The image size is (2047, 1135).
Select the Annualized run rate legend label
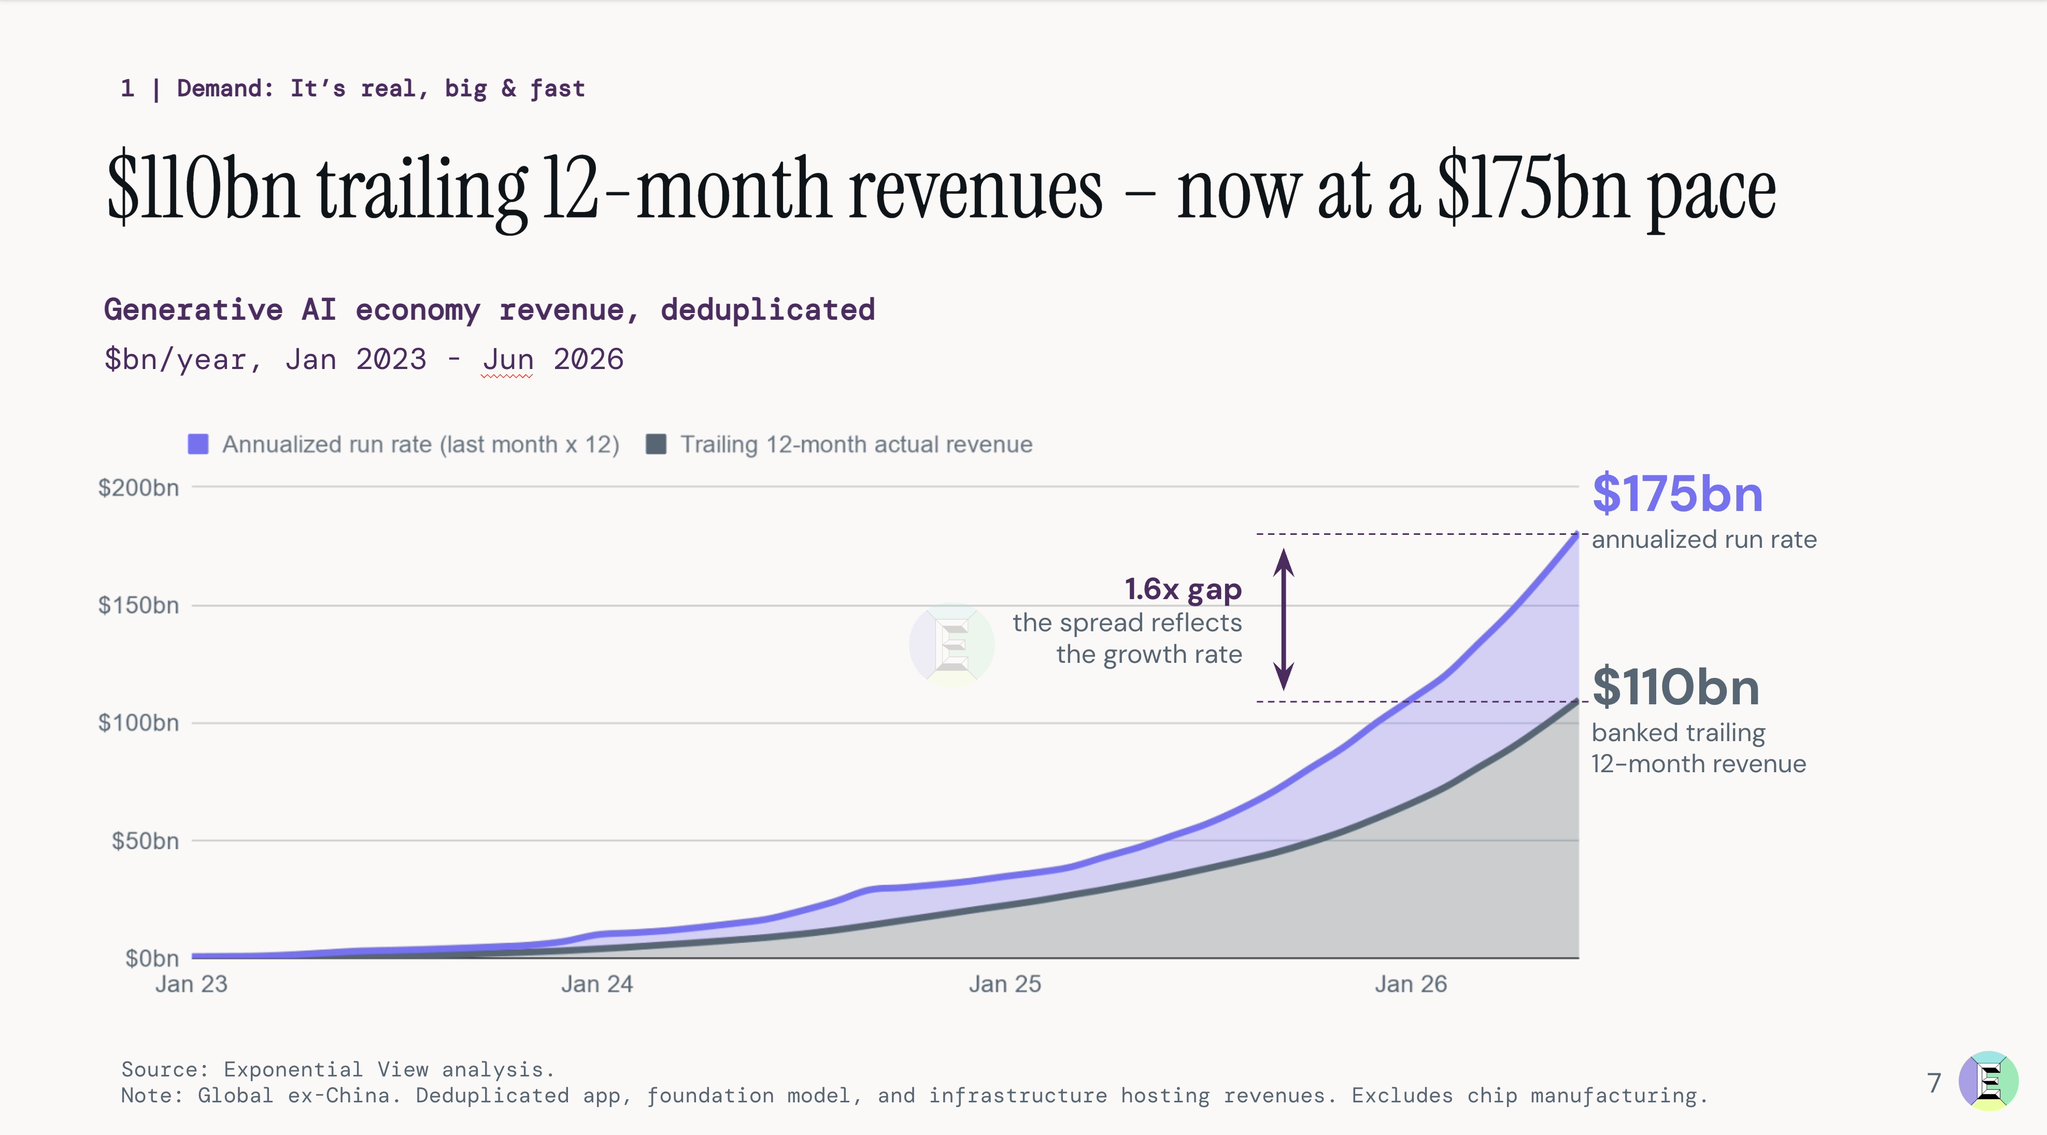click(421, 445)
